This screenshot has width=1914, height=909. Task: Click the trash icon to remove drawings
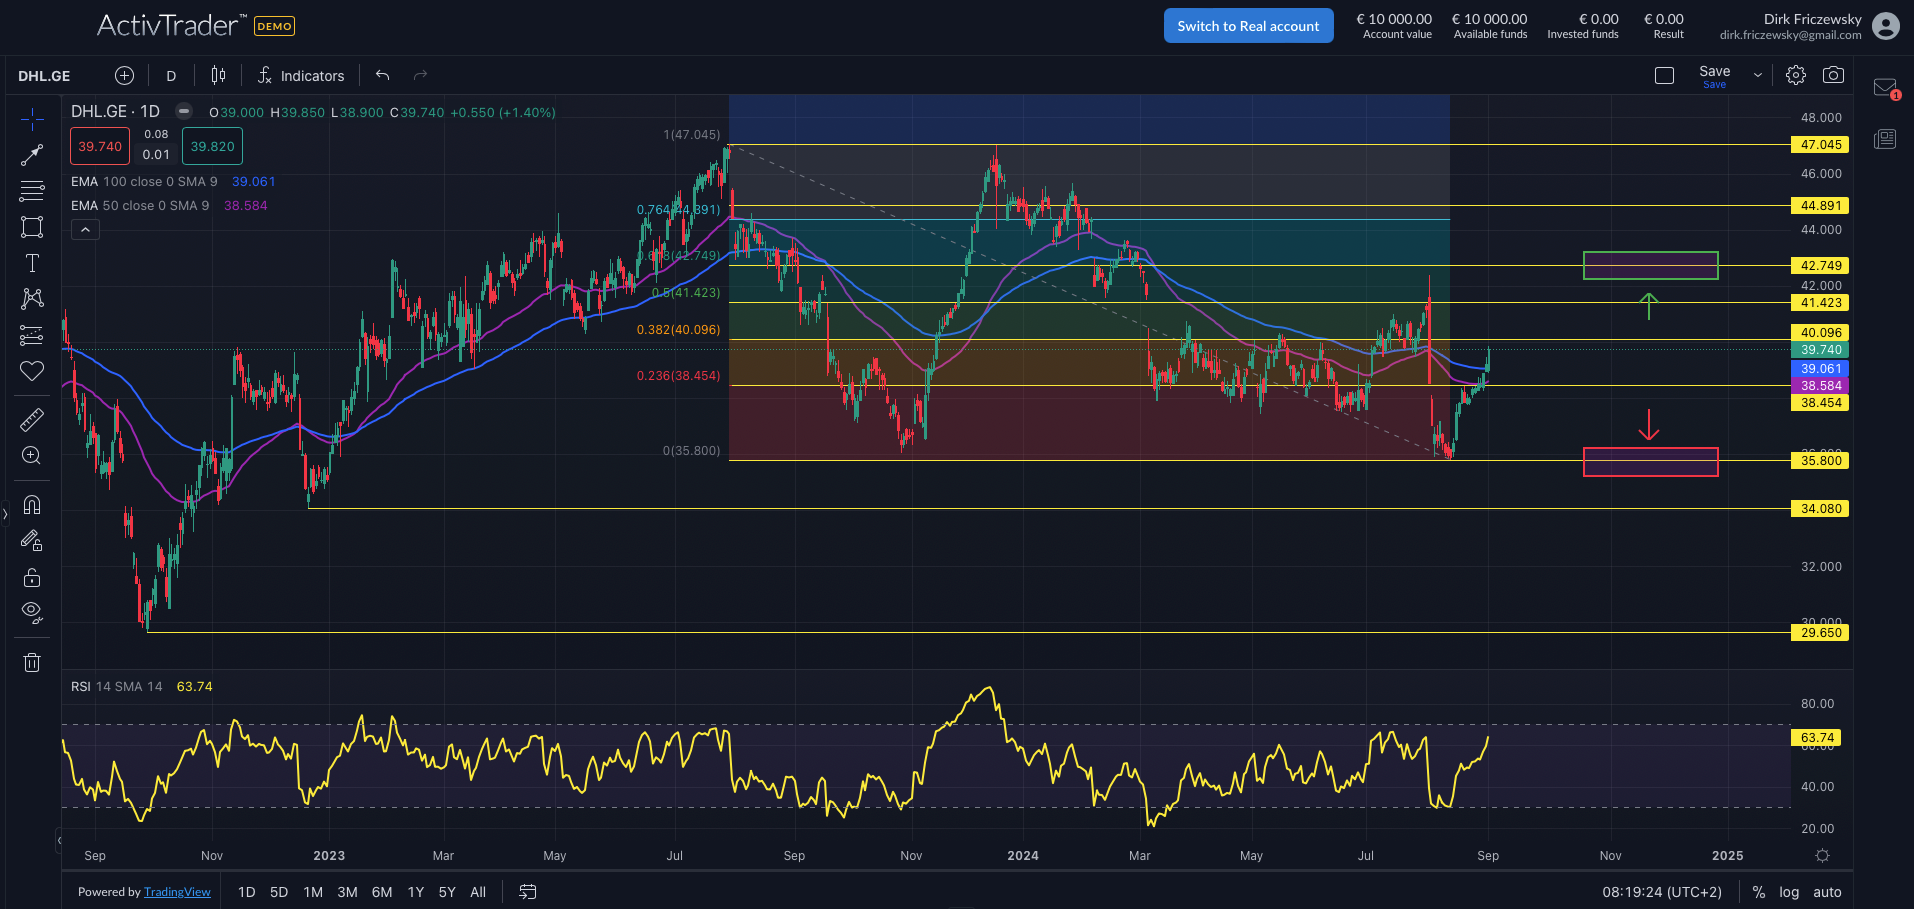coord(32,662)
